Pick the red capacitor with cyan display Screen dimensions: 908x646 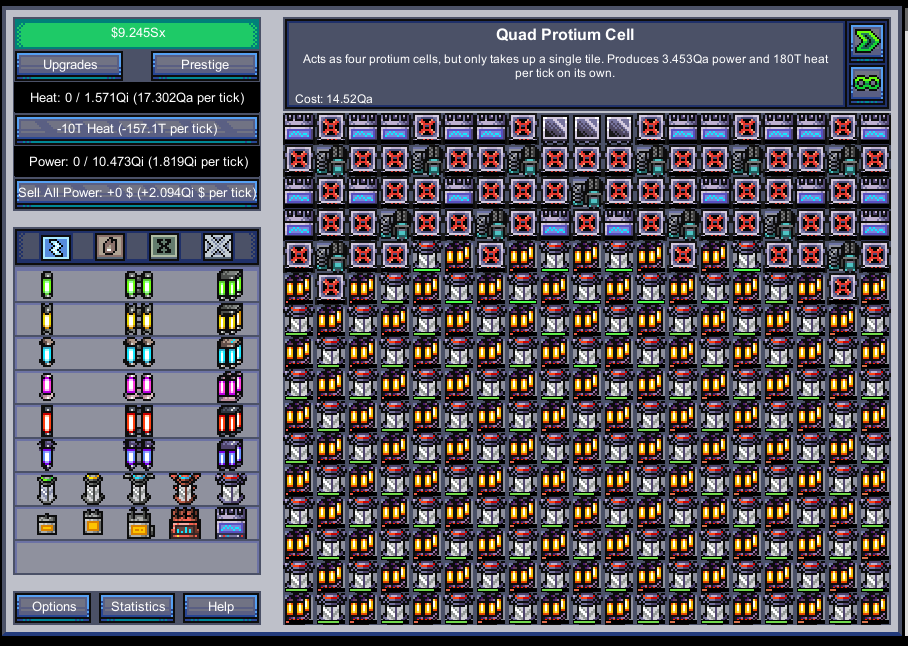[185, 523]
